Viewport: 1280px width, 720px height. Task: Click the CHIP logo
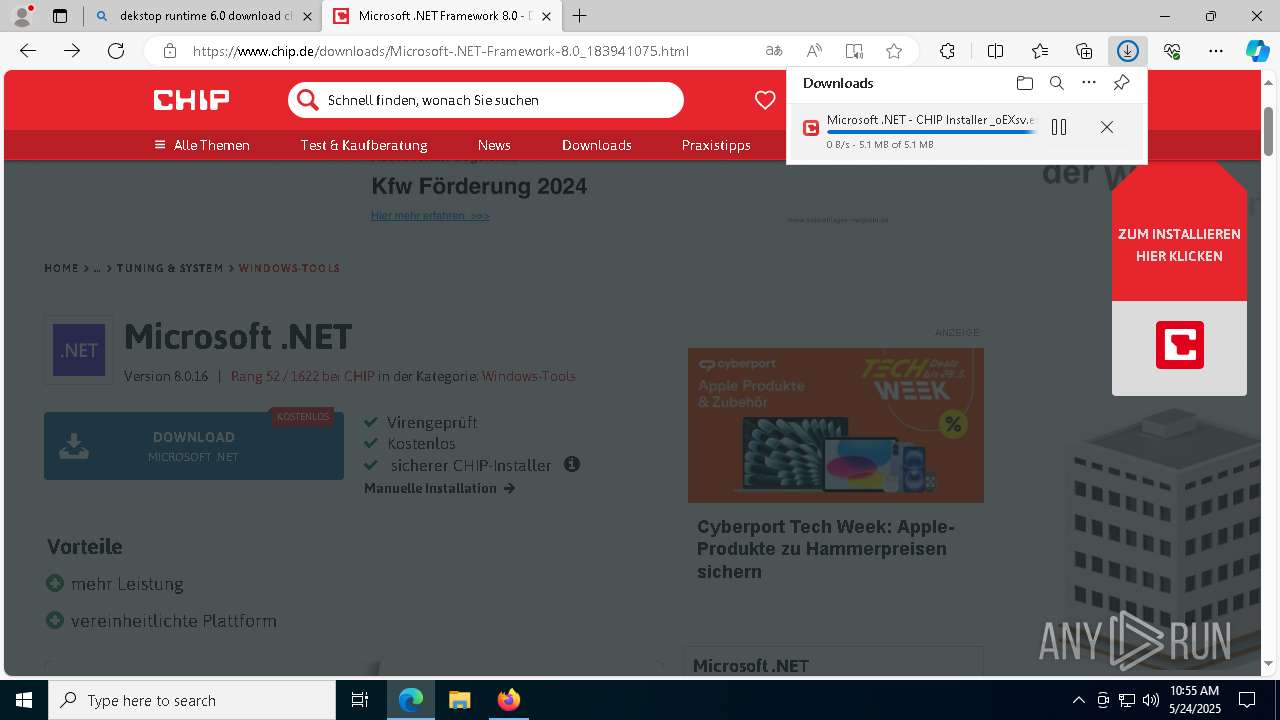tap(191, 100)
